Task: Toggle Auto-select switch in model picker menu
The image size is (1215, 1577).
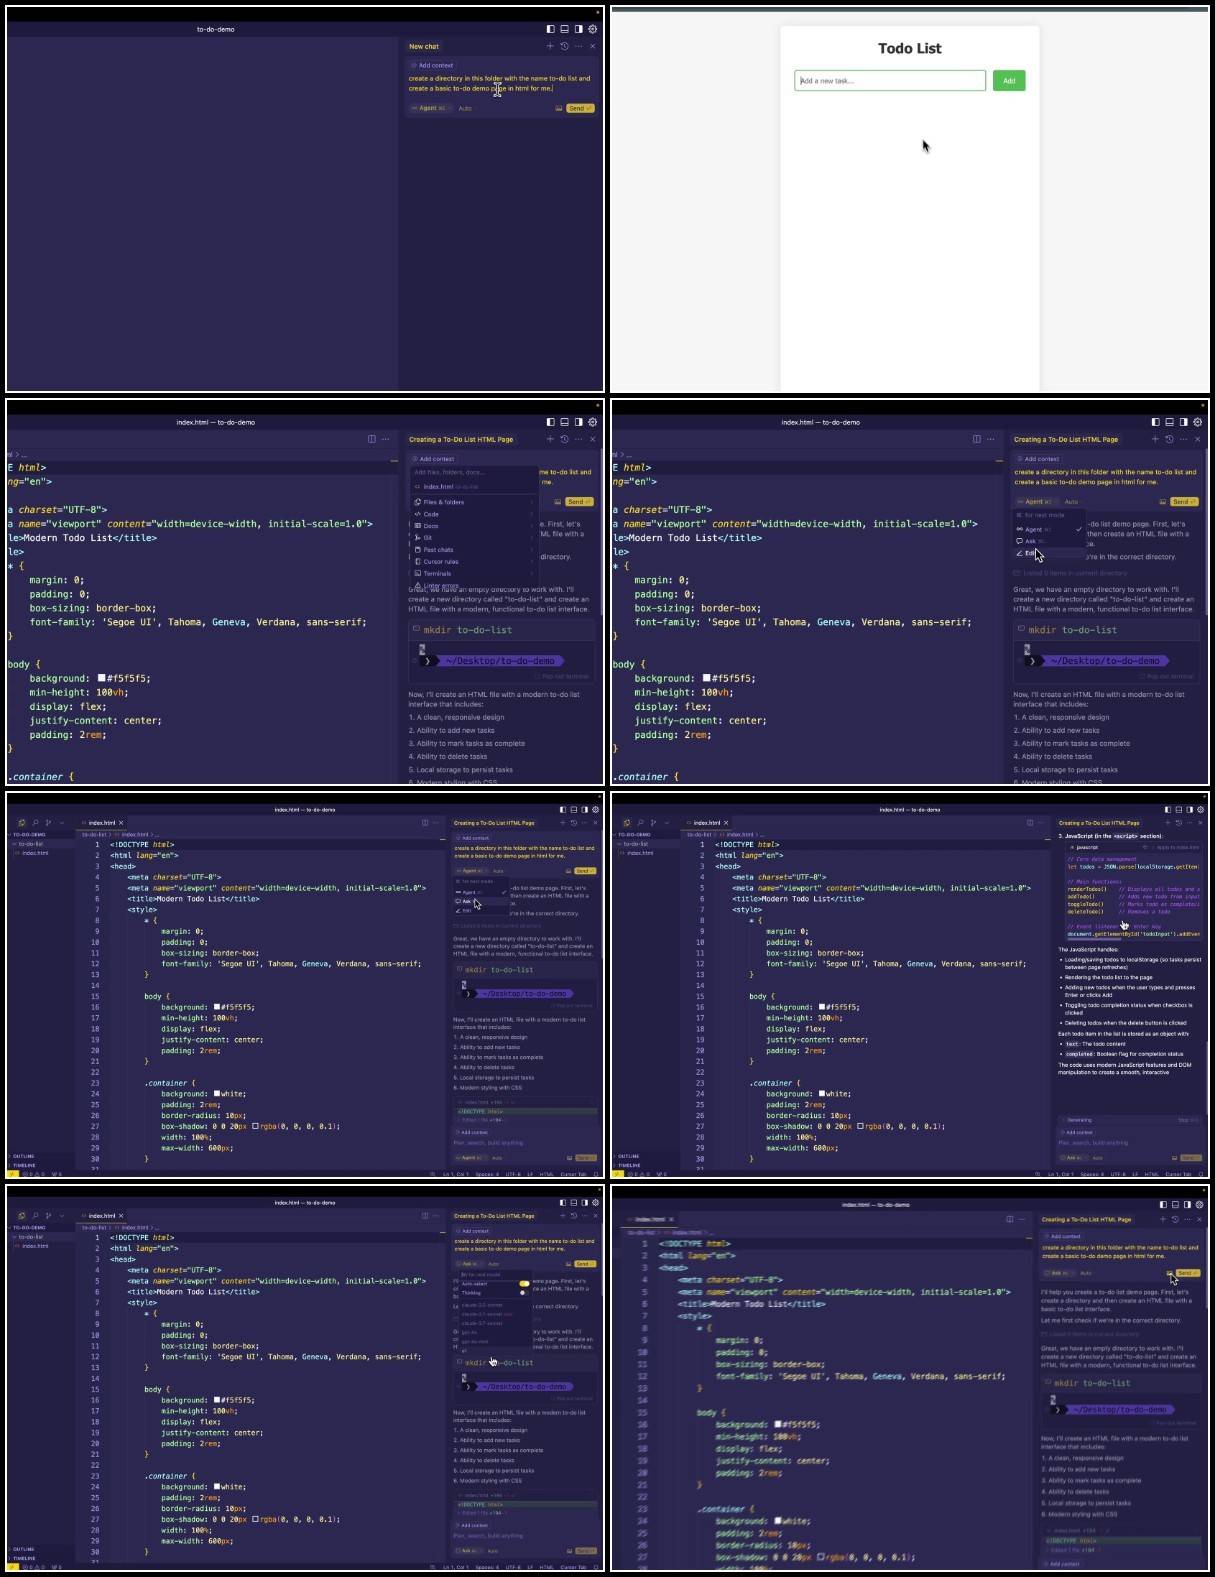Action: click(x=524, y=1284)
